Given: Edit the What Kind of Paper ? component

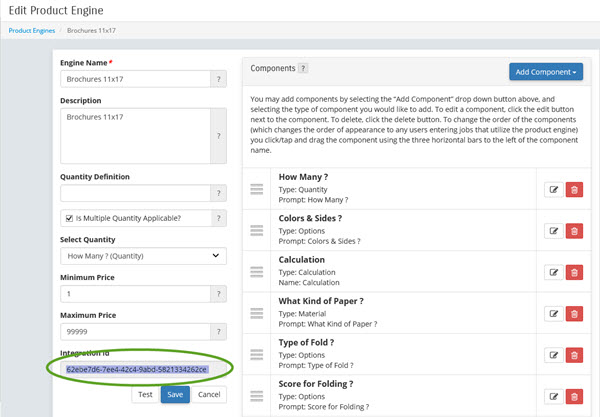Looking at the screenshot, I should pos(554,314).
